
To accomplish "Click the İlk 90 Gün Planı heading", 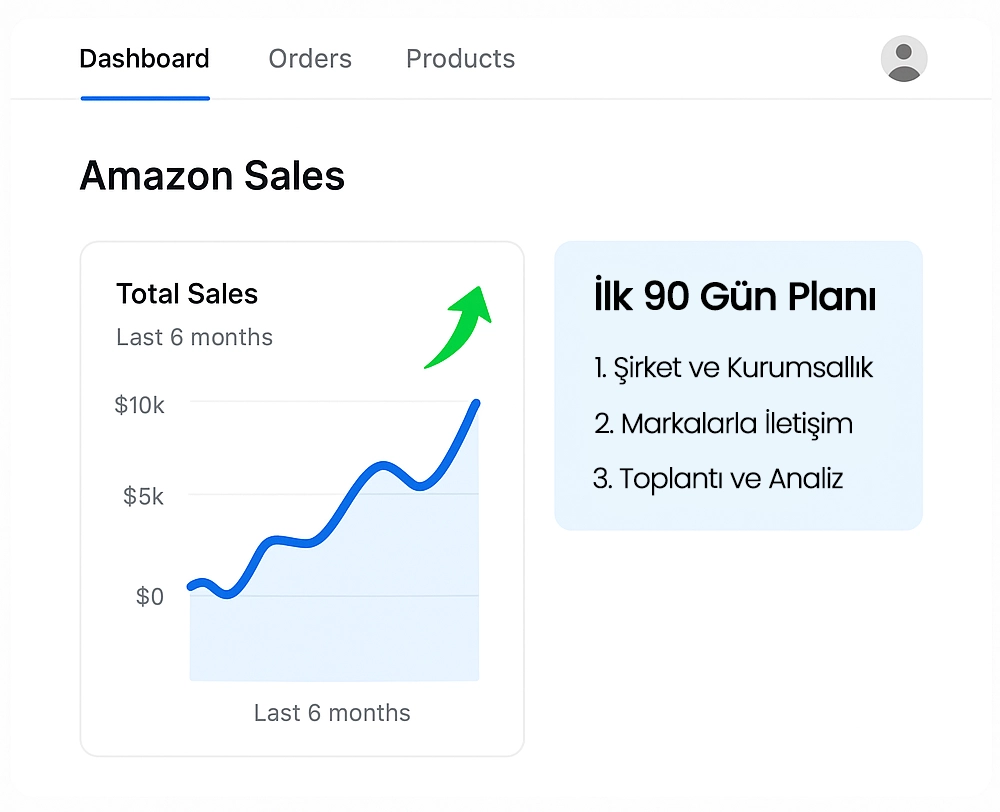I will point(735,297).
